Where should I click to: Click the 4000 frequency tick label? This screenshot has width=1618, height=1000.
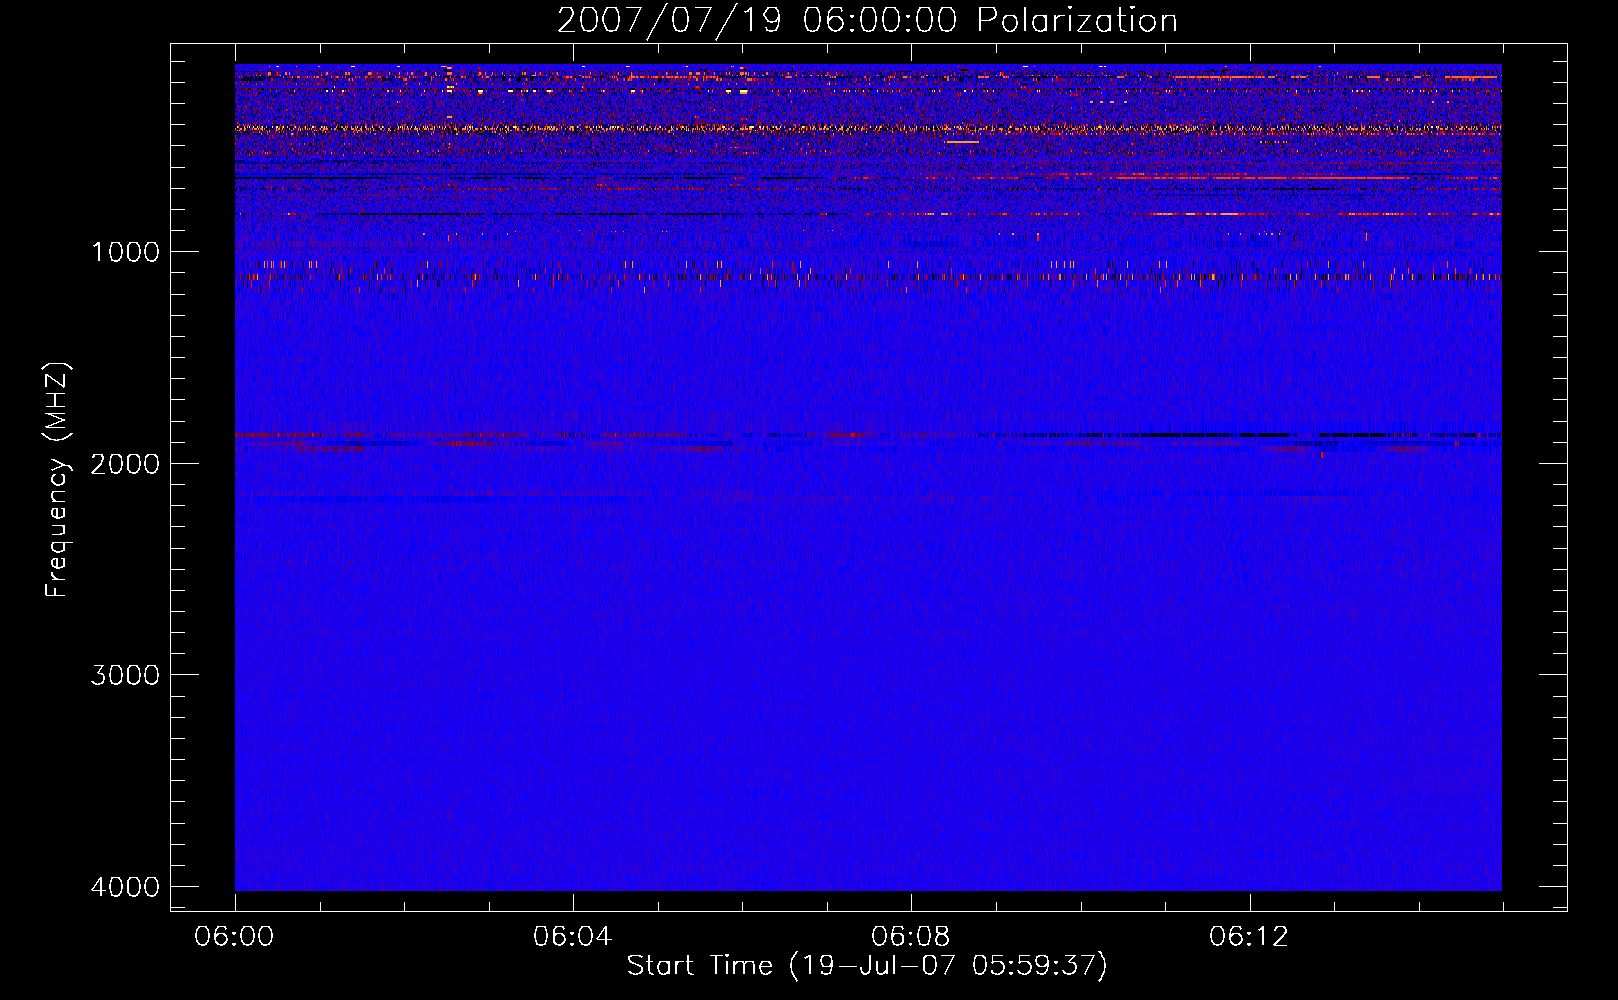[125, 887]
